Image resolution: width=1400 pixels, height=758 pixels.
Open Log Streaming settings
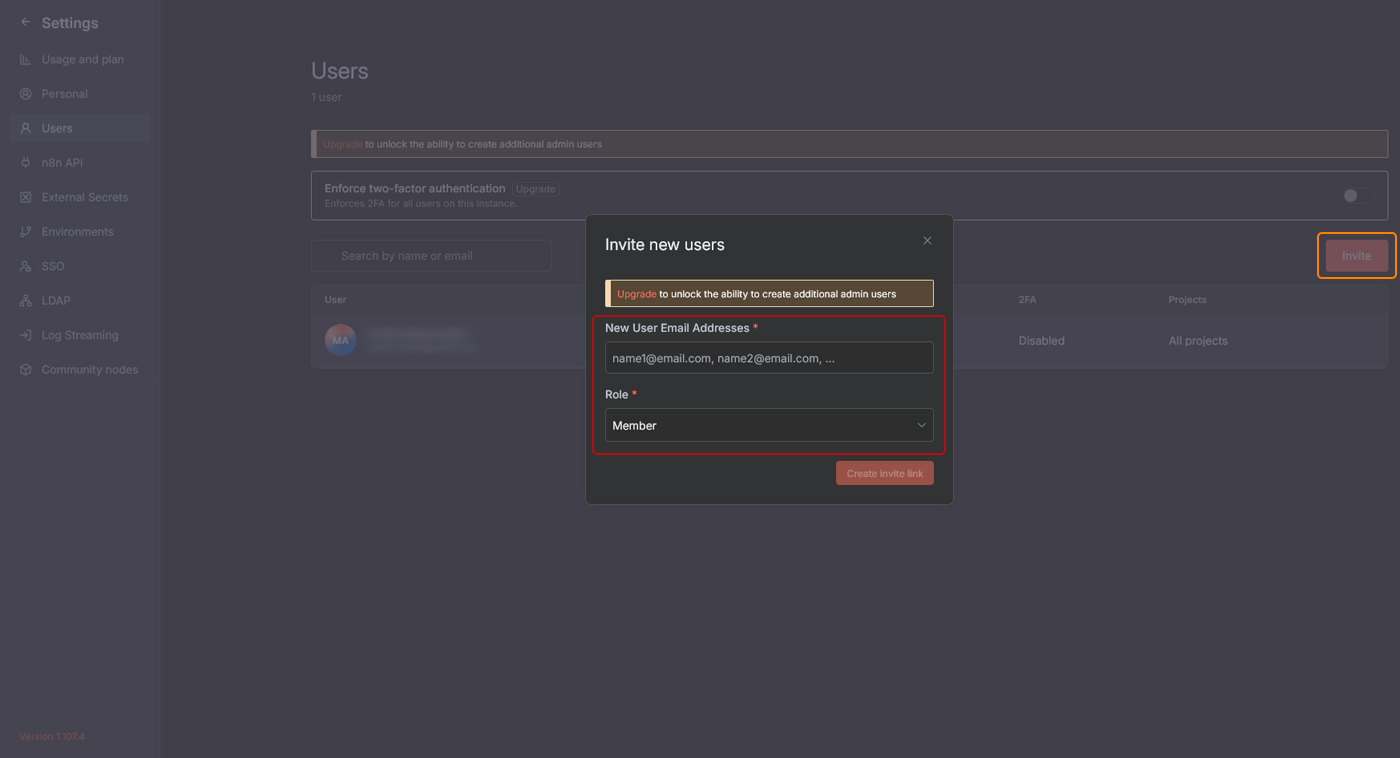(x=80, y=335)
